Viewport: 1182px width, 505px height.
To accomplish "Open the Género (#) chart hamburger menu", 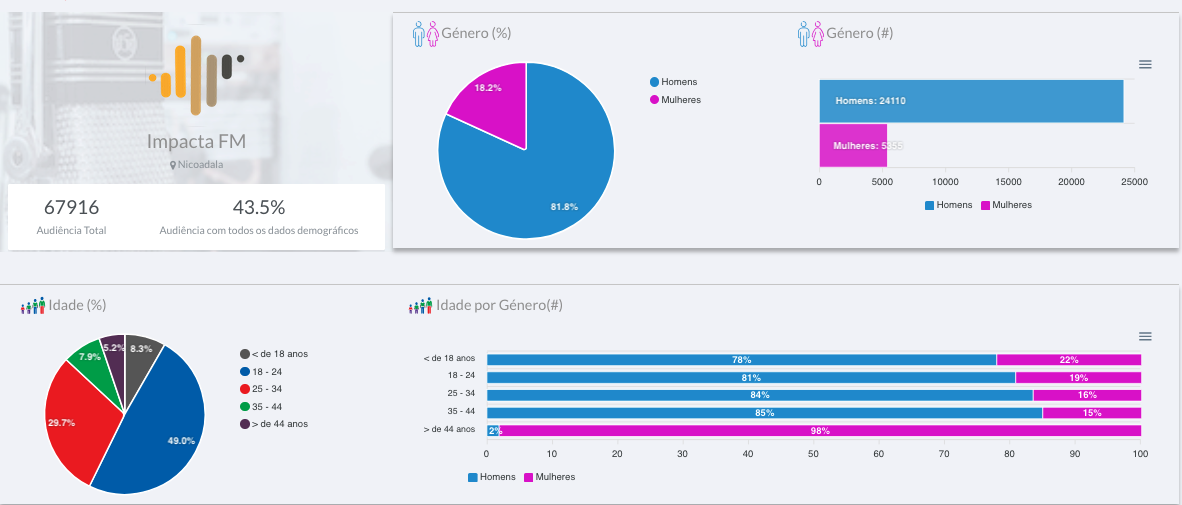I will [1145, 64].
